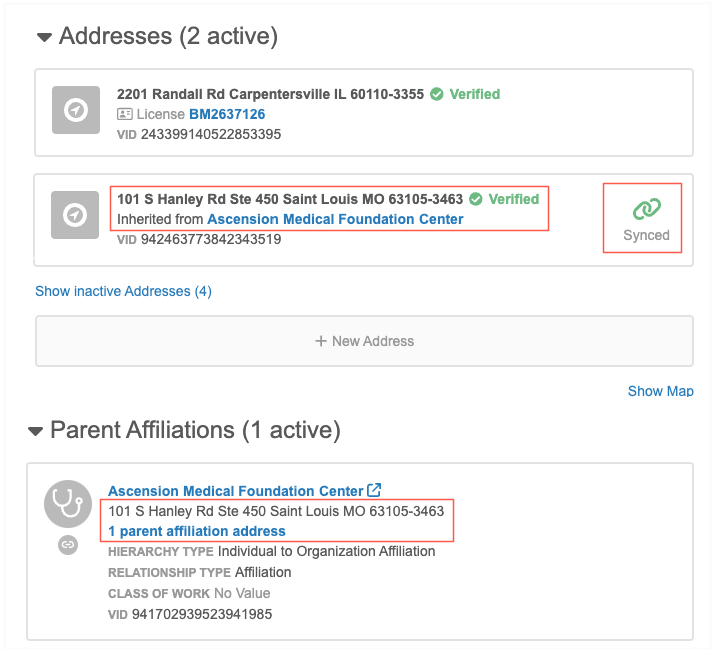Collapse the Addresses section

[44, 38]
